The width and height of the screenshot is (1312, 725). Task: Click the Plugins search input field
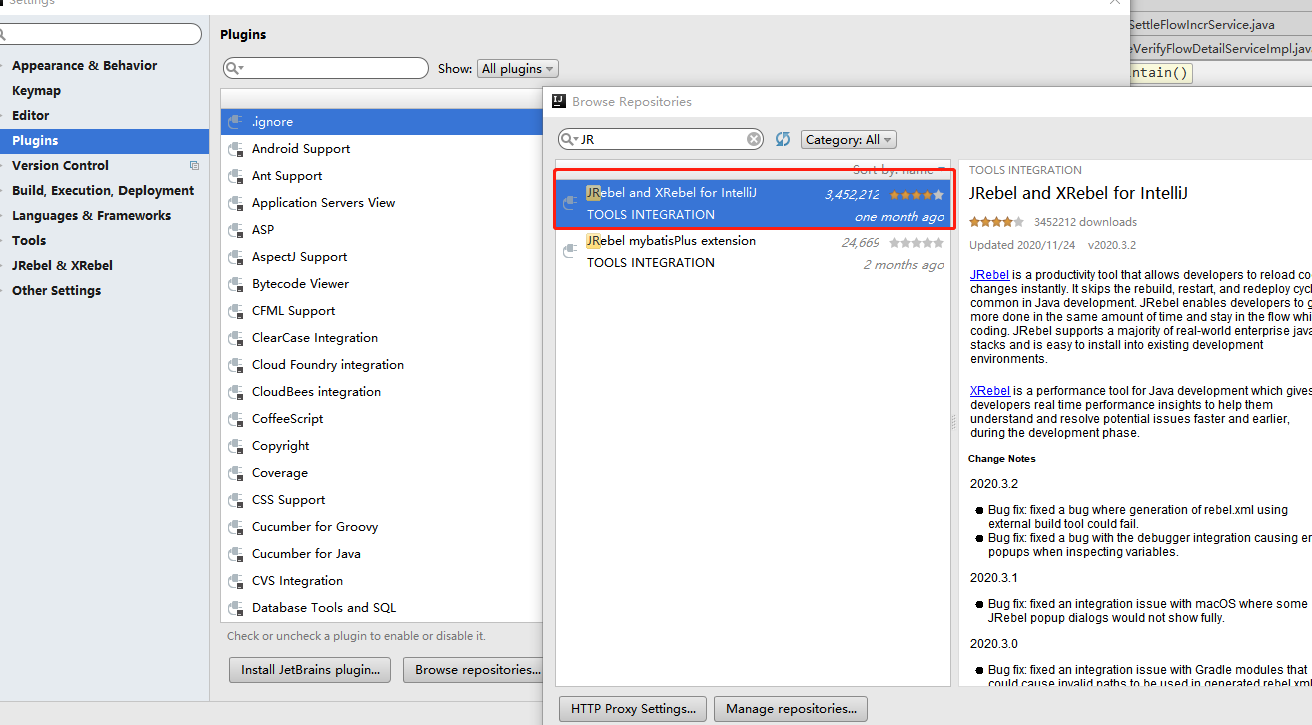(x=326, y=68)
